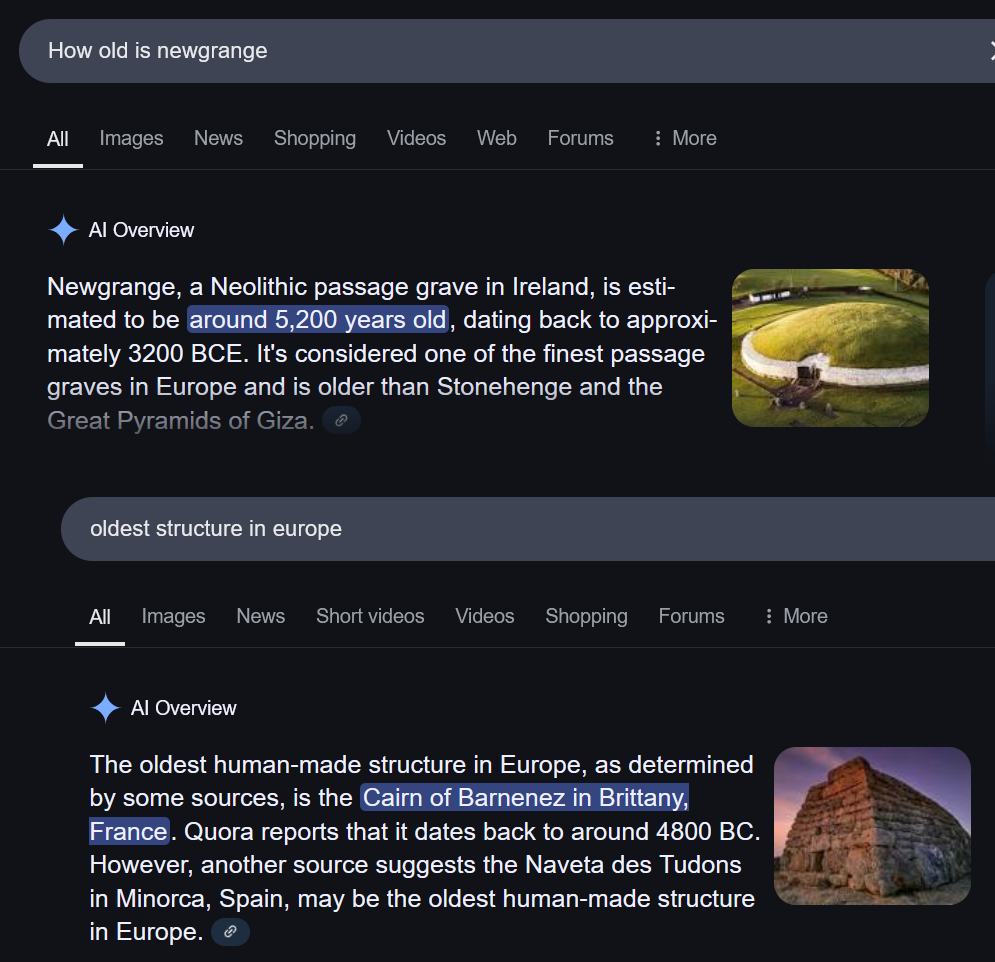Image resolution: width=995 pixels, height=962 pixels.
Task: Click the 'AI Overview' label above Barnenez answer
Action: tap(183, 708)
